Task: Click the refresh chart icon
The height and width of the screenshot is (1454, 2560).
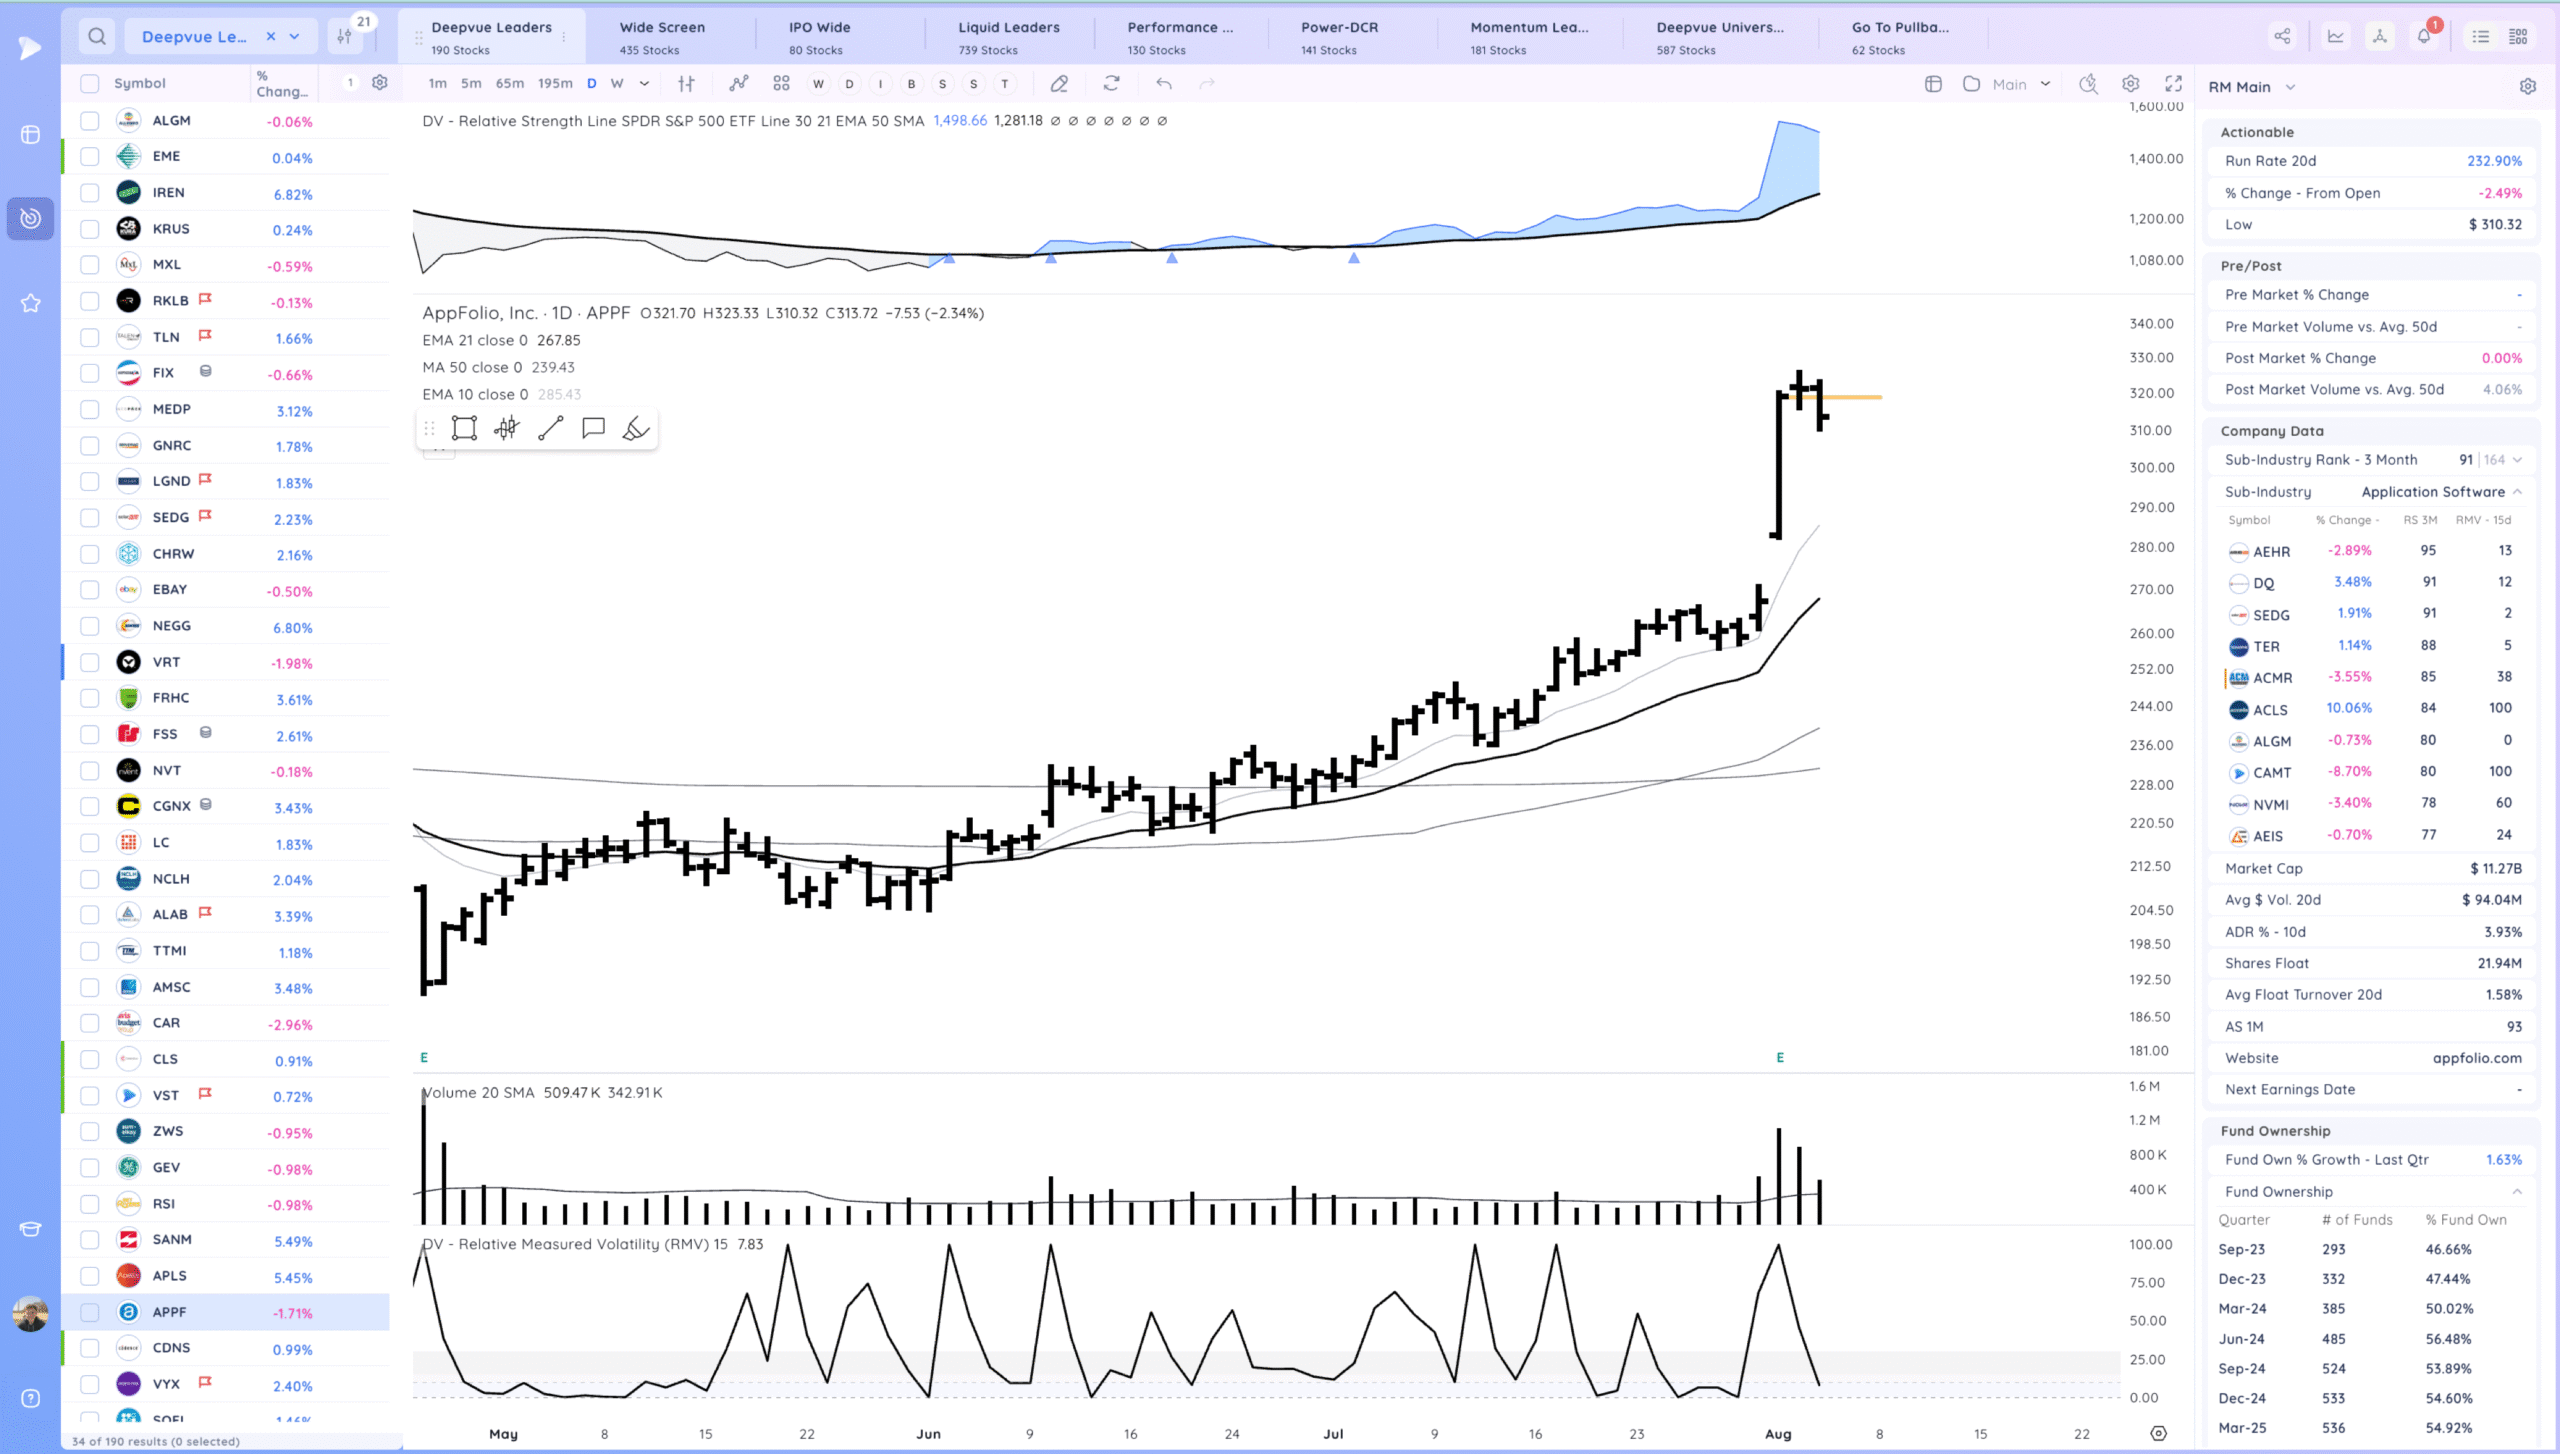Action: (1111, 84)
